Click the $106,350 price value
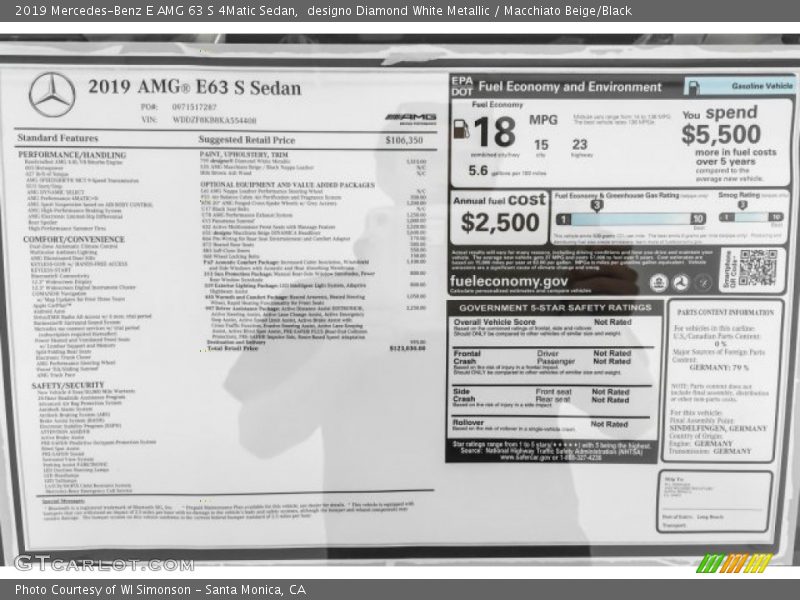The height and width of the screenshot is (600, 800). (404, 140)
